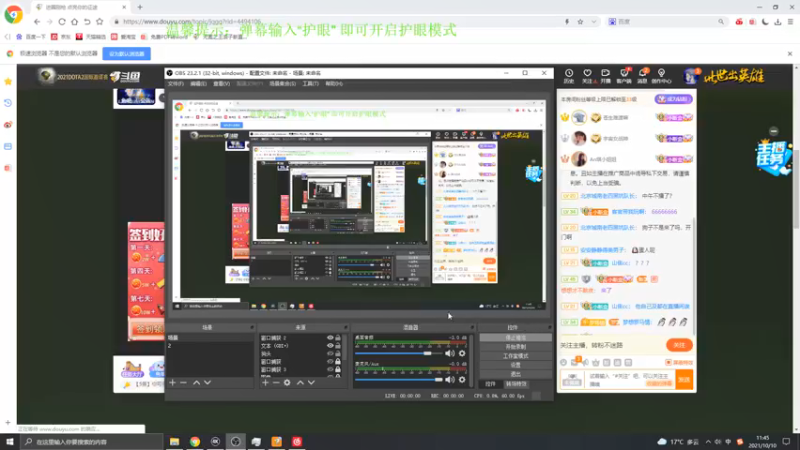This screenshot has width=800, height=450.
Task: Toggle lock for 窗口捕获 3 source
Action: pos(338,369)
